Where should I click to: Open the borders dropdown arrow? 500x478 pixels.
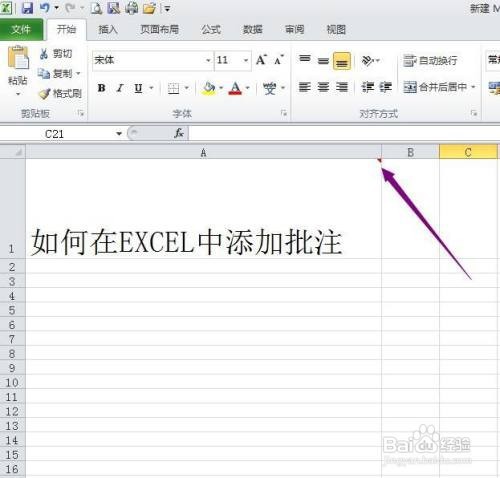coord(187,88)
